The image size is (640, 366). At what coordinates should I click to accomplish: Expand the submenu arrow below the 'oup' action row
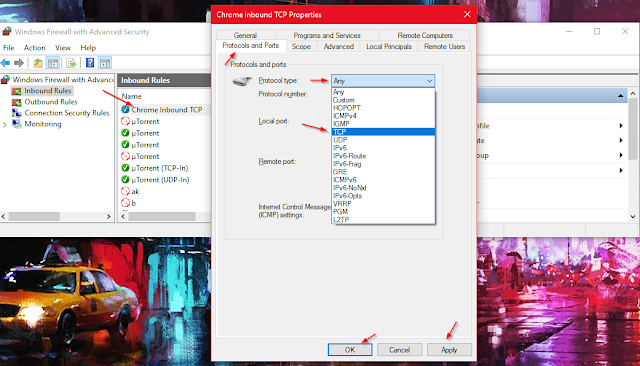point(621,170)
